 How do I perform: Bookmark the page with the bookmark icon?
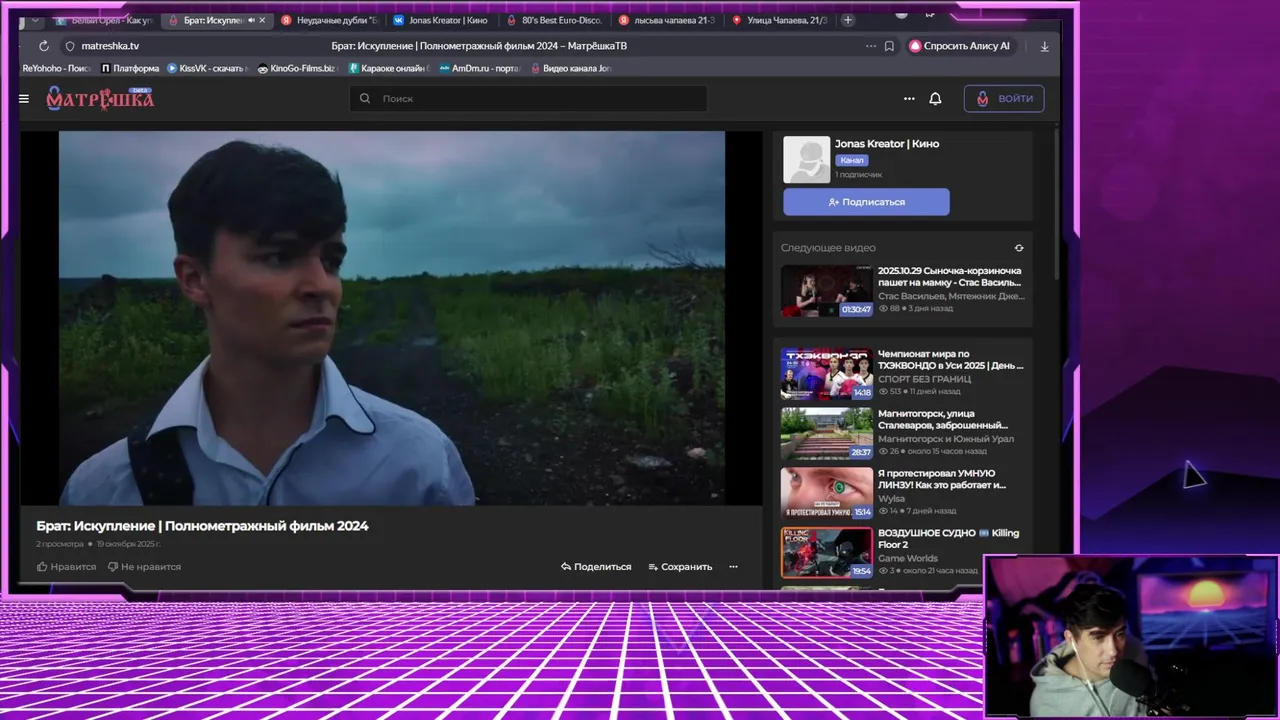(889, 46)
